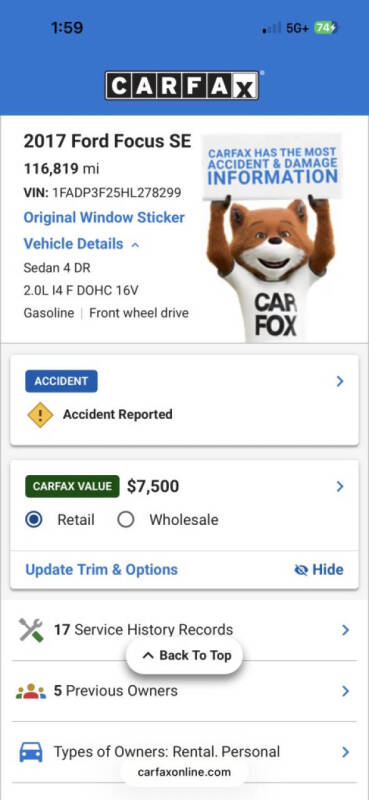Tap the carfaxonline.com address pill
369x800 pixels.
coord(184,772)
